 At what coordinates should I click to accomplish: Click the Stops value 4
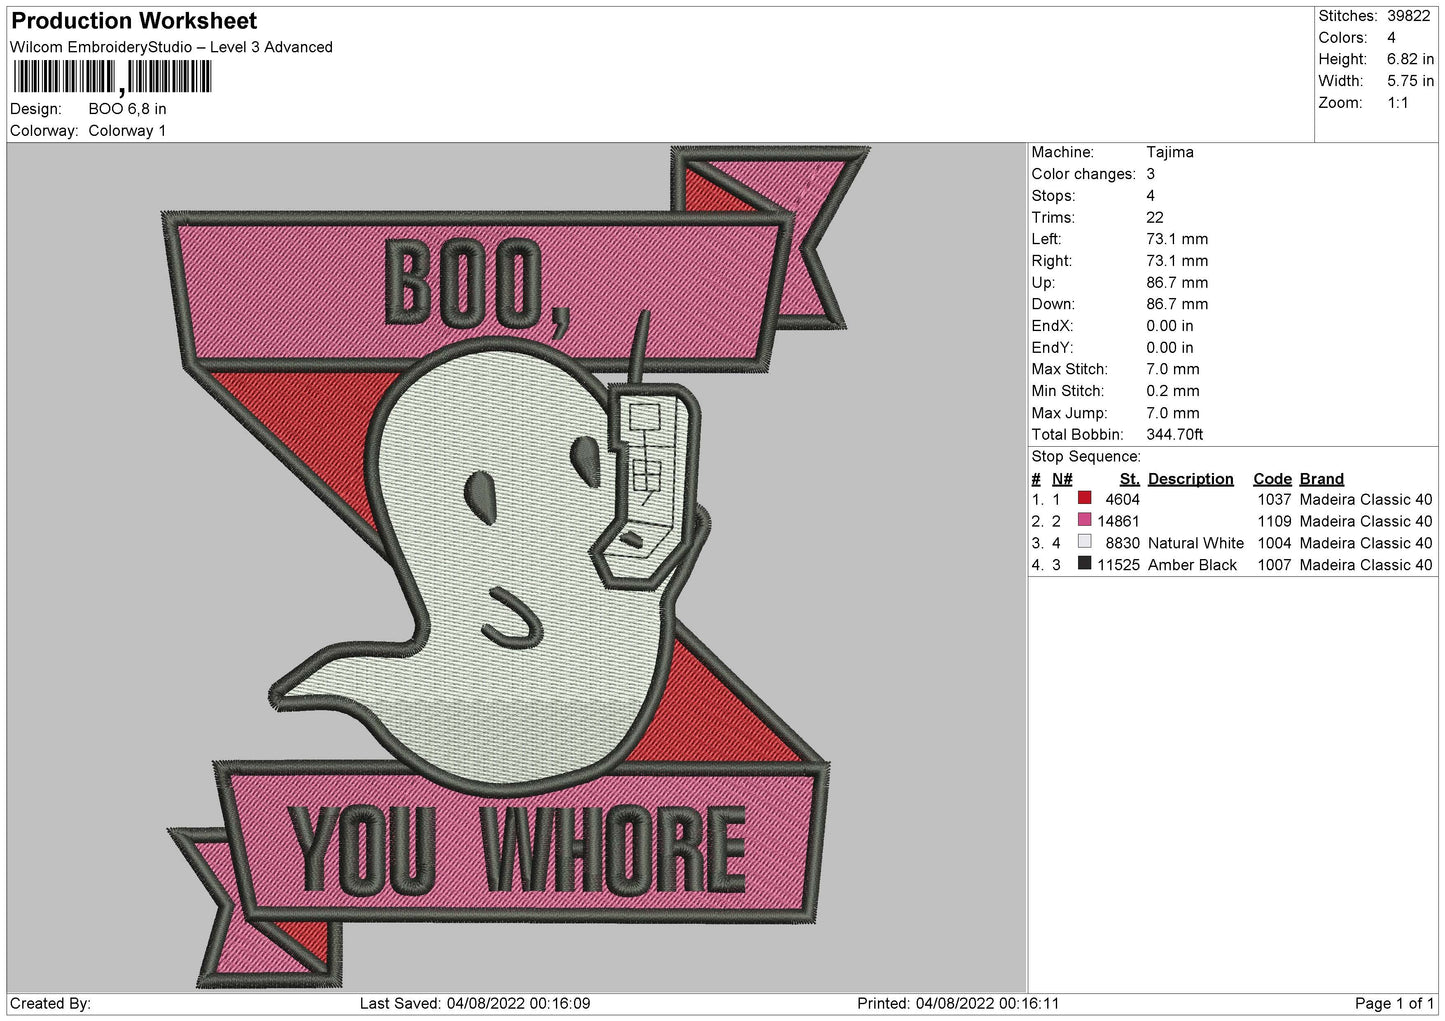tap(1151, 196)
